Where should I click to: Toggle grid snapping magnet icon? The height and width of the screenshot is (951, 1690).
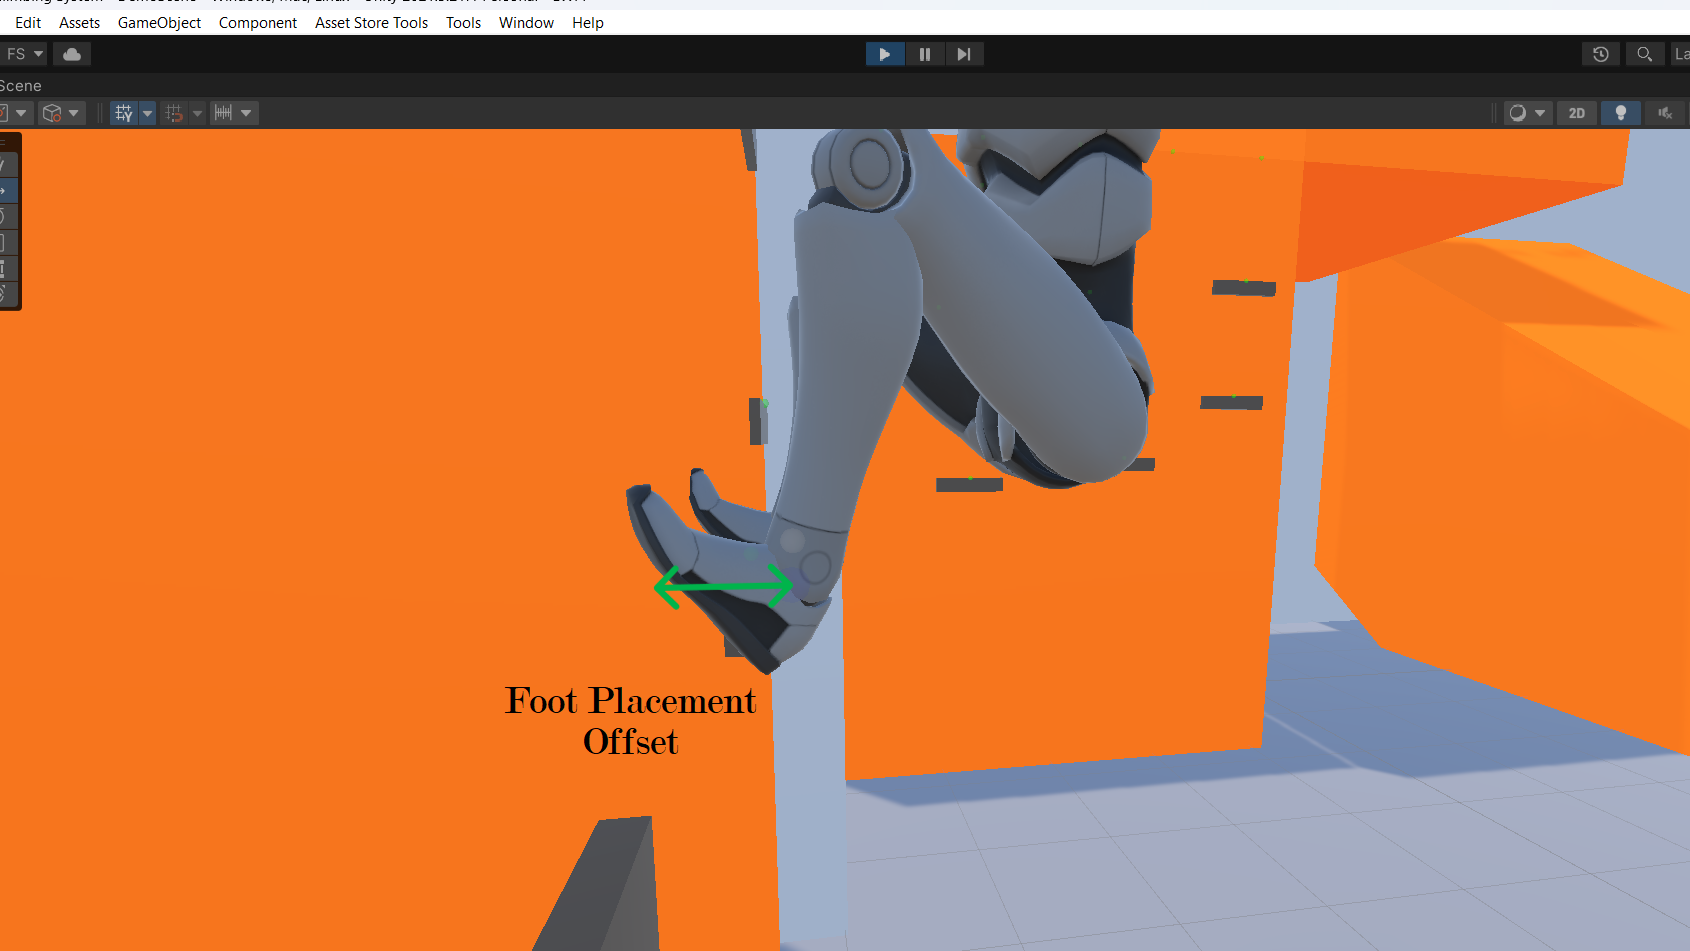174,113
